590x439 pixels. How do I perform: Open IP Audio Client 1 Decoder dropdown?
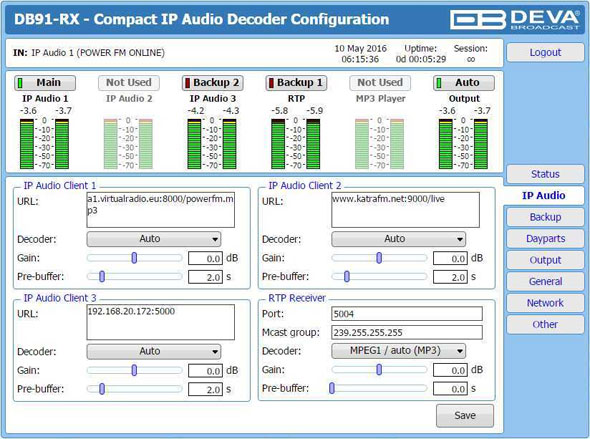[154, 239]
